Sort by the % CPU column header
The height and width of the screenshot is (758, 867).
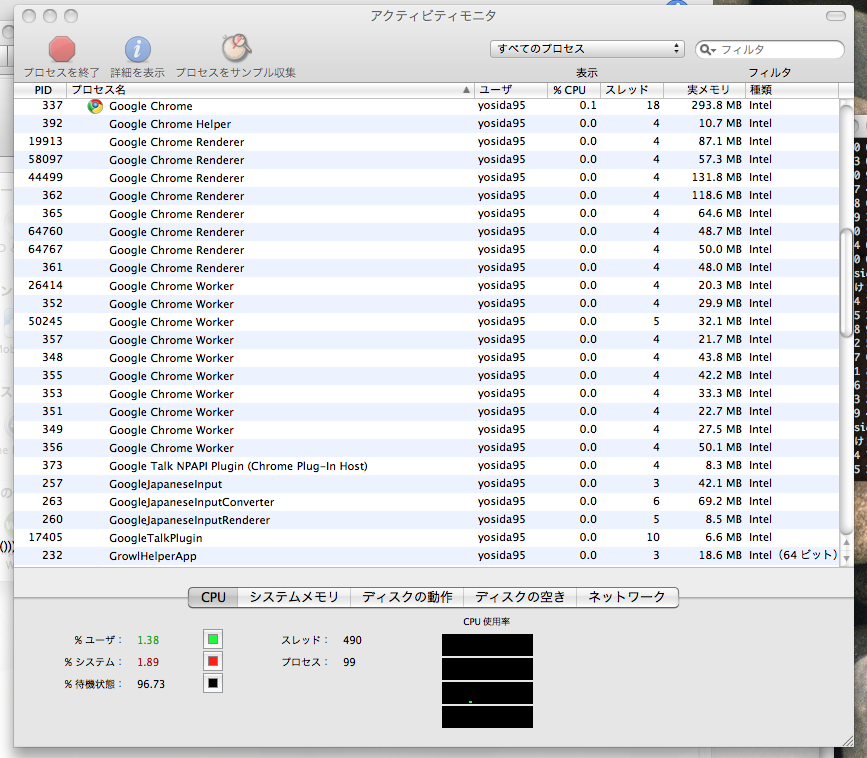[573, 90]
